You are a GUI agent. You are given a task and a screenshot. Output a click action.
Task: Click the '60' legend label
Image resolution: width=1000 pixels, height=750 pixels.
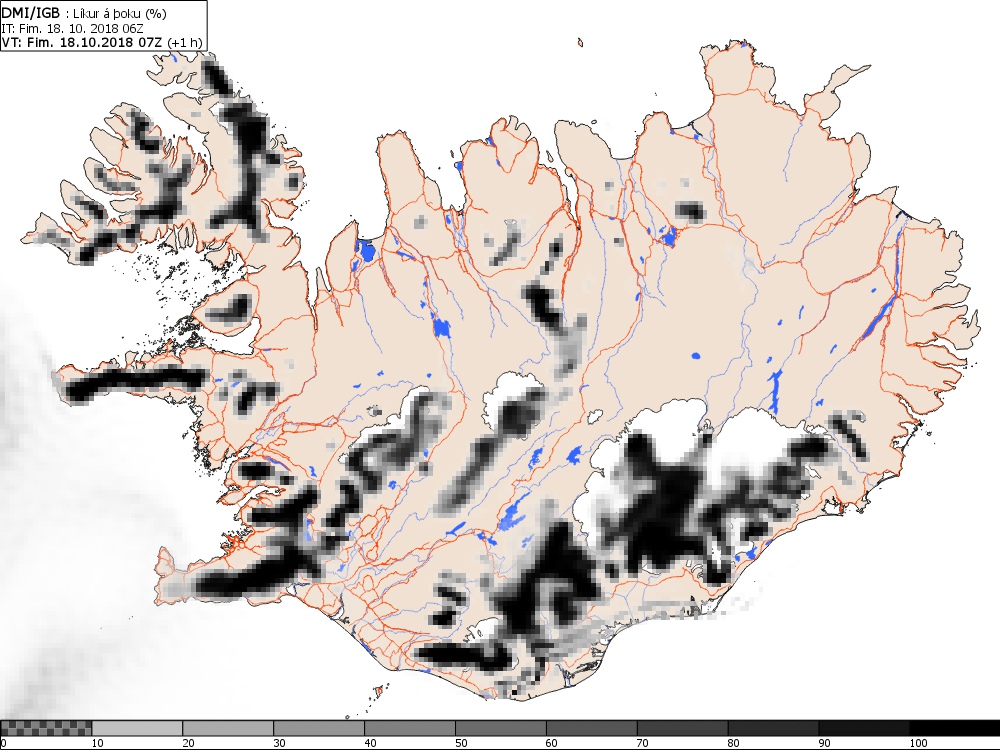(552, 743)
